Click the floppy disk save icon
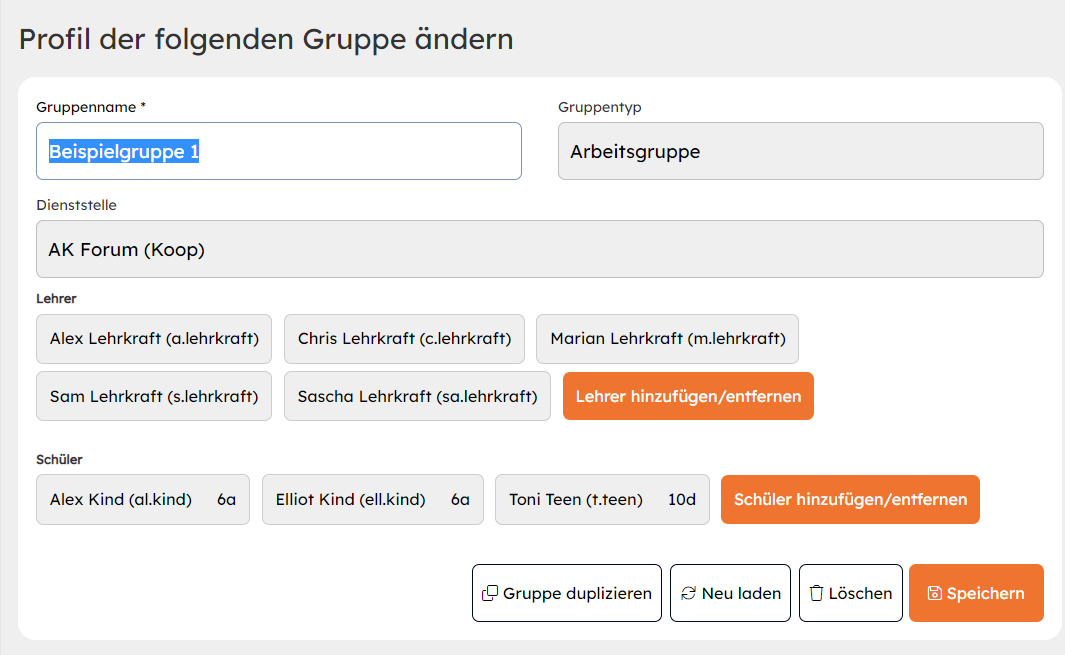 coord(934,593)
